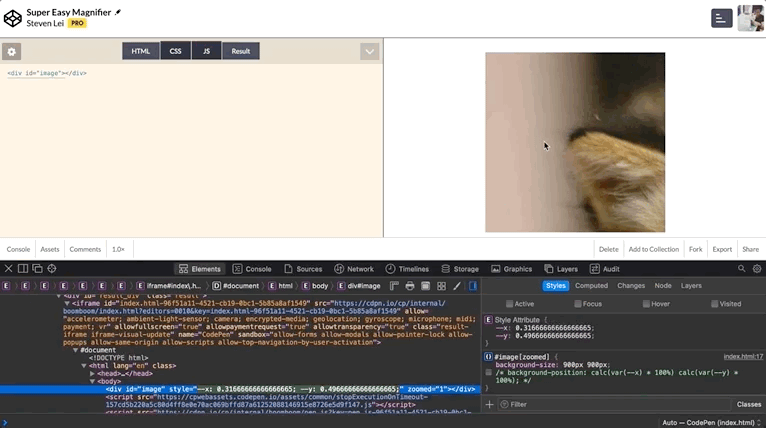
Task: Add new style rule with plus icon
Action: click(x=489, y=404)
